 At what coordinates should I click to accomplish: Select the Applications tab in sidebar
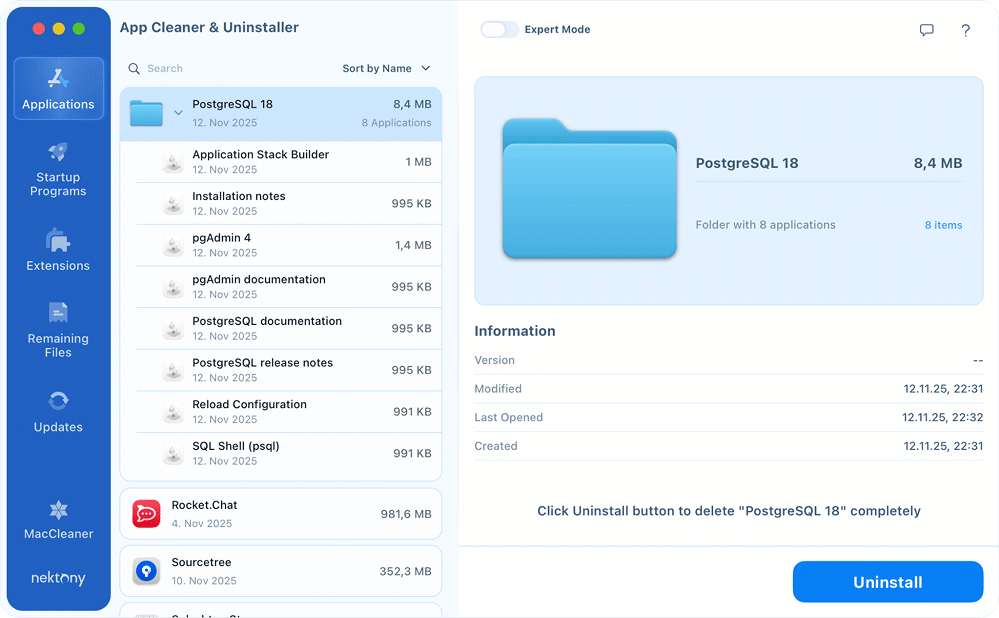[58, 89]
